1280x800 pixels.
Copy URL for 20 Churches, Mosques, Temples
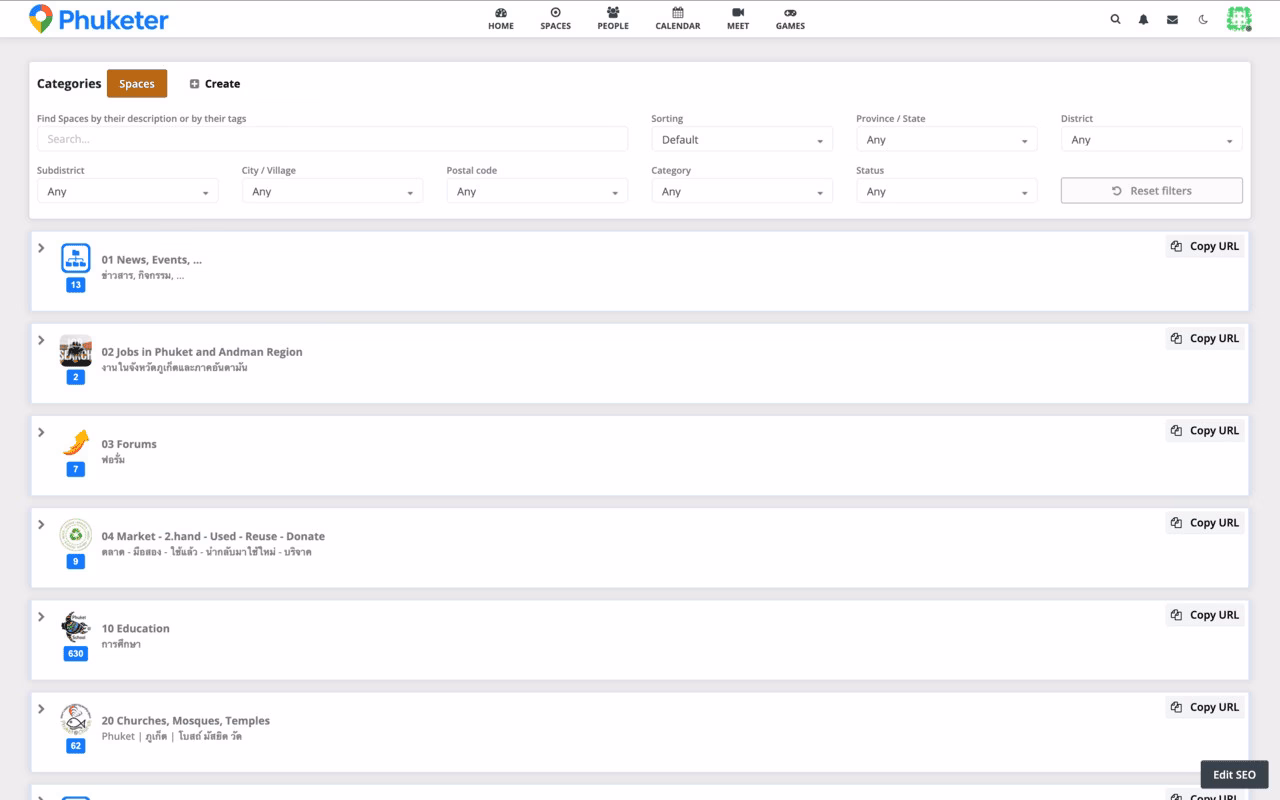click(x=1205, y=707)
